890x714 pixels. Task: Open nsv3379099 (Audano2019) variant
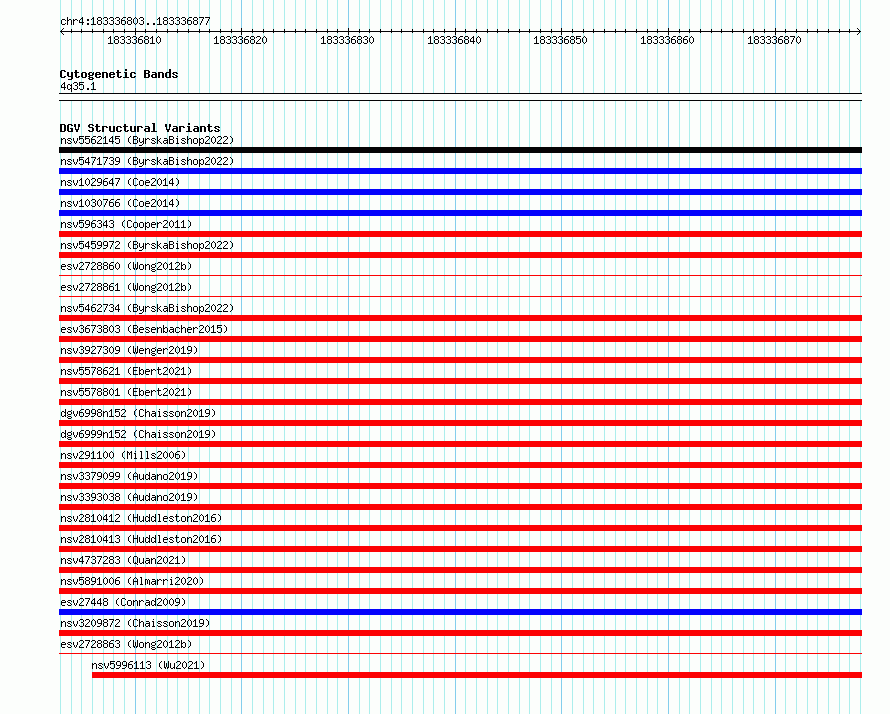coord(129,476)
